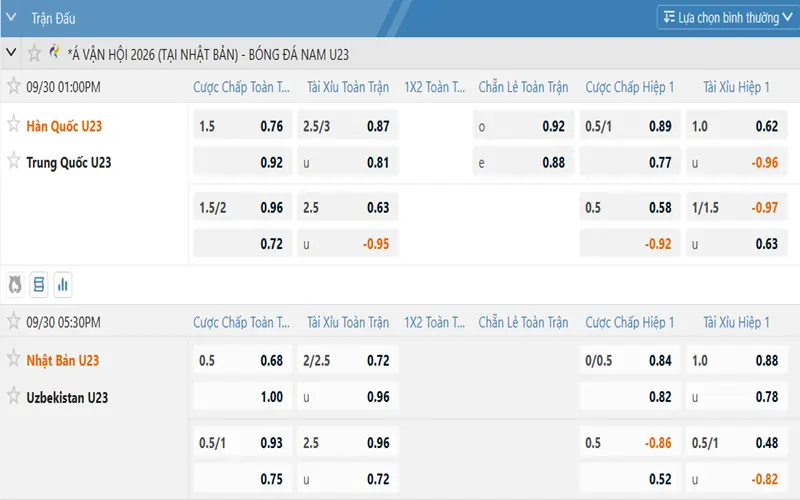Select first-half over 1/1.5 odds -0.97

[x=737, y=207]
